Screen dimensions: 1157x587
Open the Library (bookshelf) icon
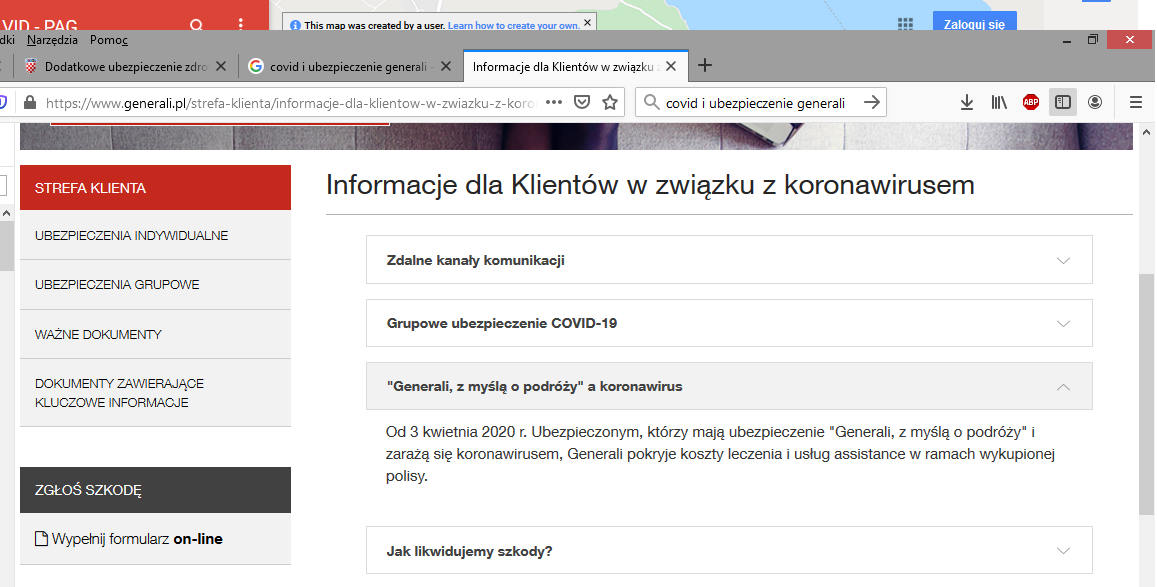pos(999,101)
